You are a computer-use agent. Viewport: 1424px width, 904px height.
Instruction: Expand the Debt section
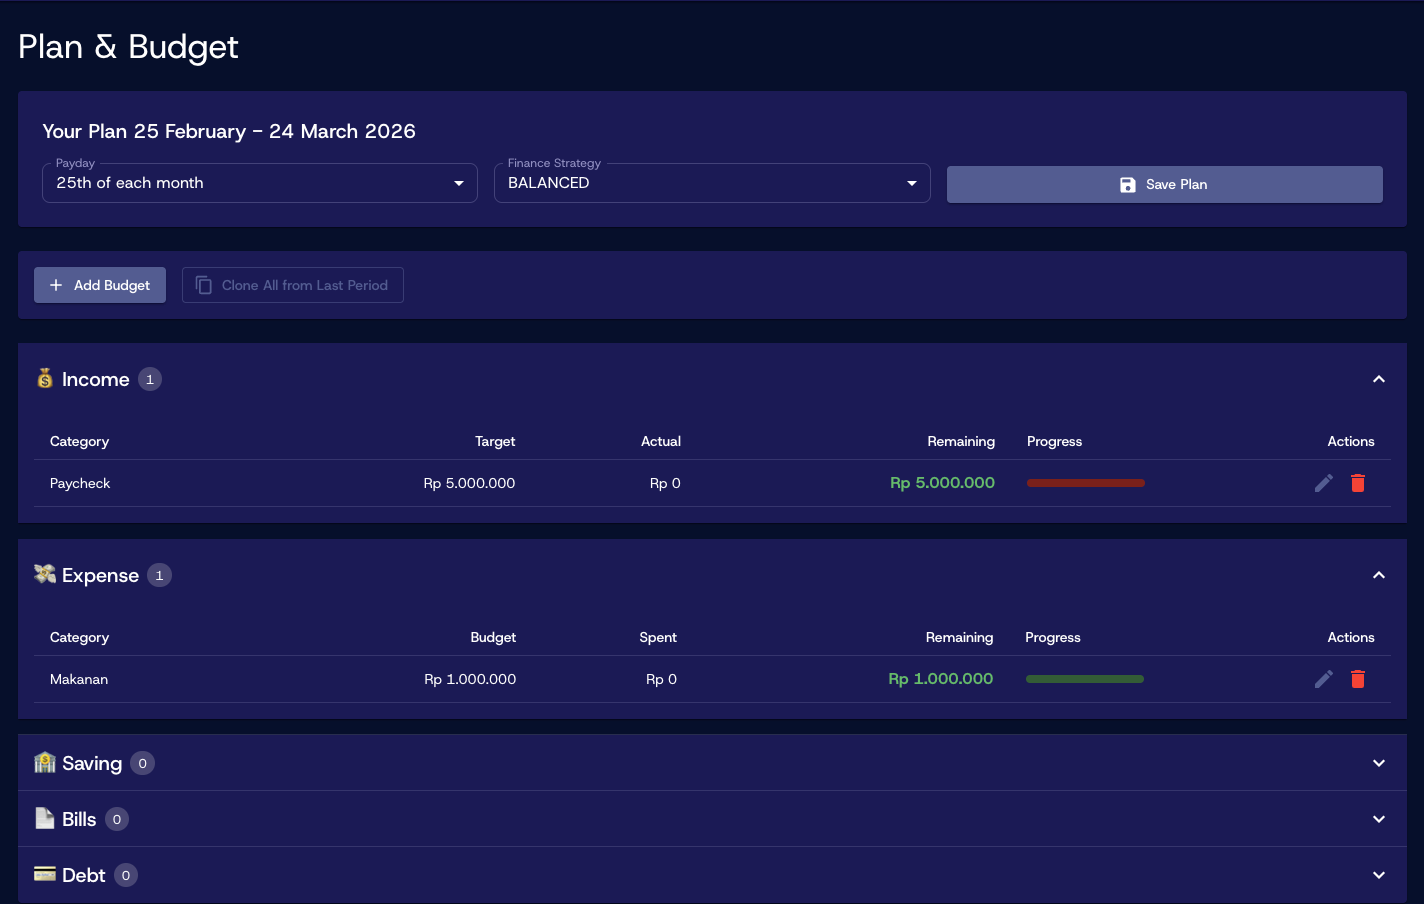coord(1378,875)
